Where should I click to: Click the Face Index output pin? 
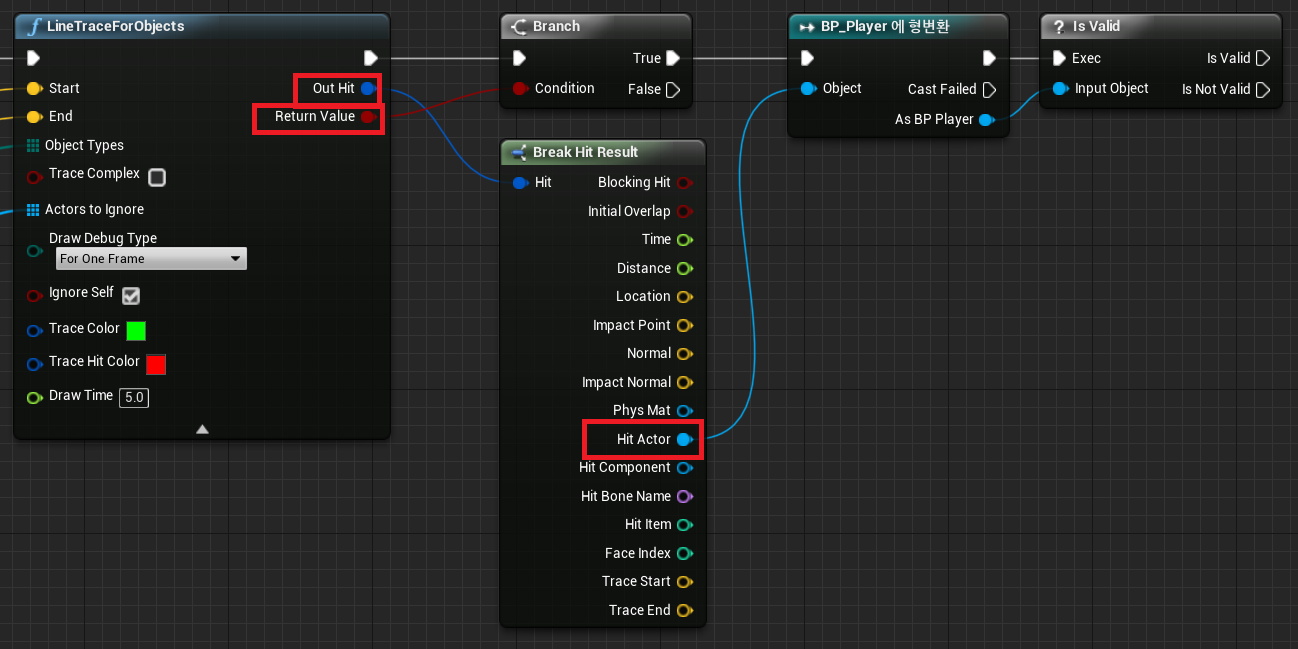685,553
